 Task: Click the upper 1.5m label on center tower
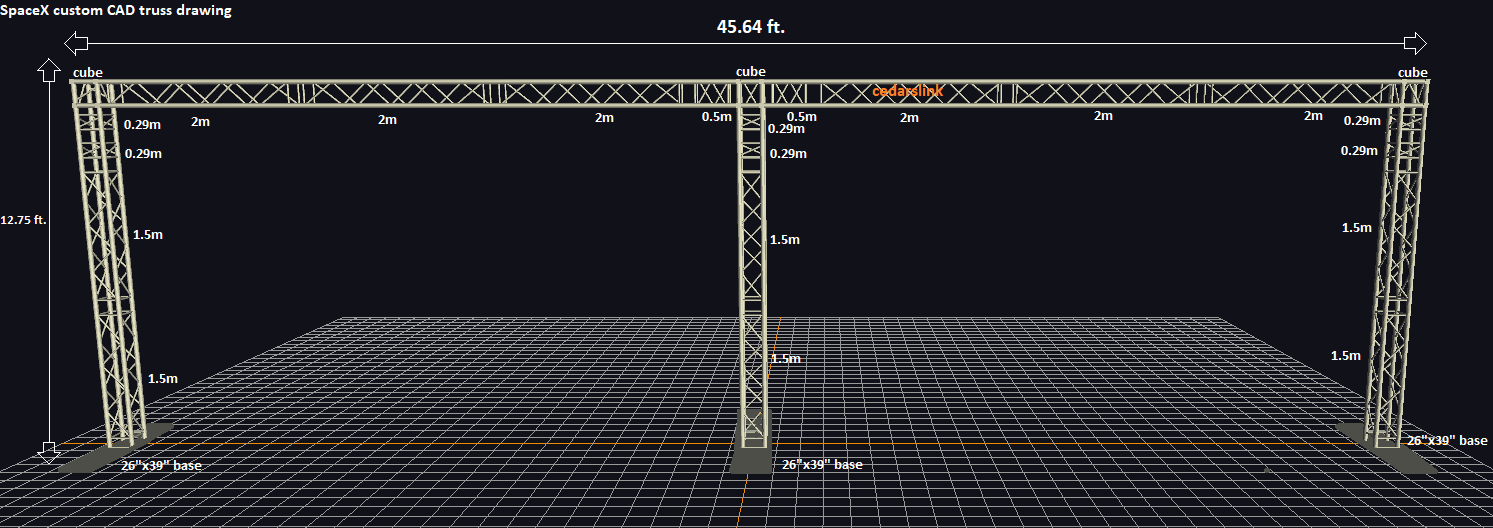785,240
